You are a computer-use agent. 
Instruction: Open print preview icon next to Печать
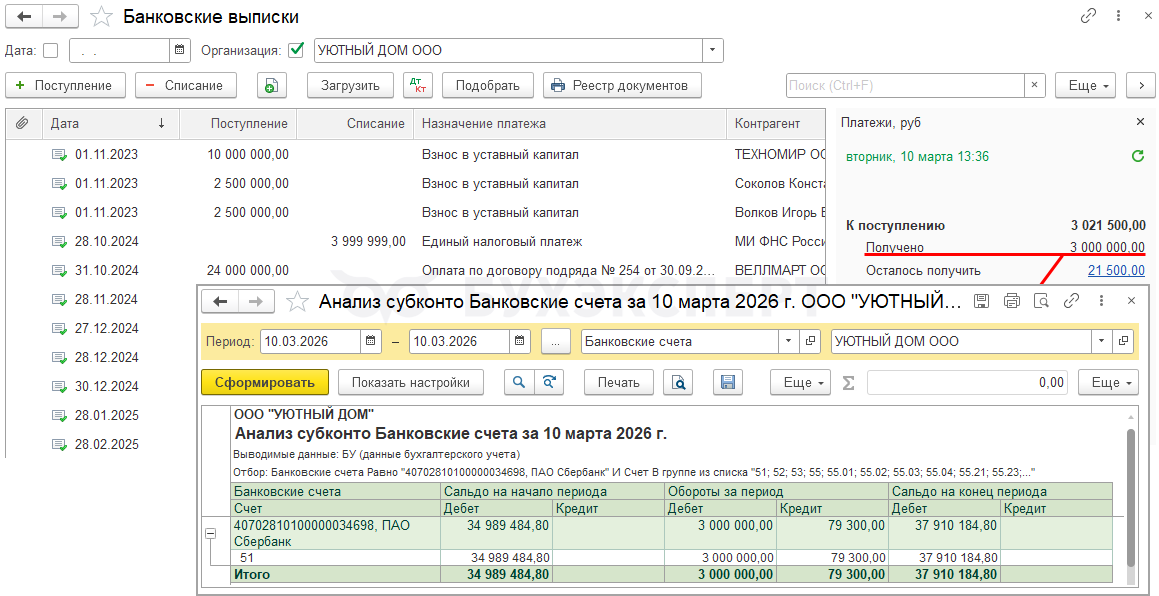(x=679, y=382)
